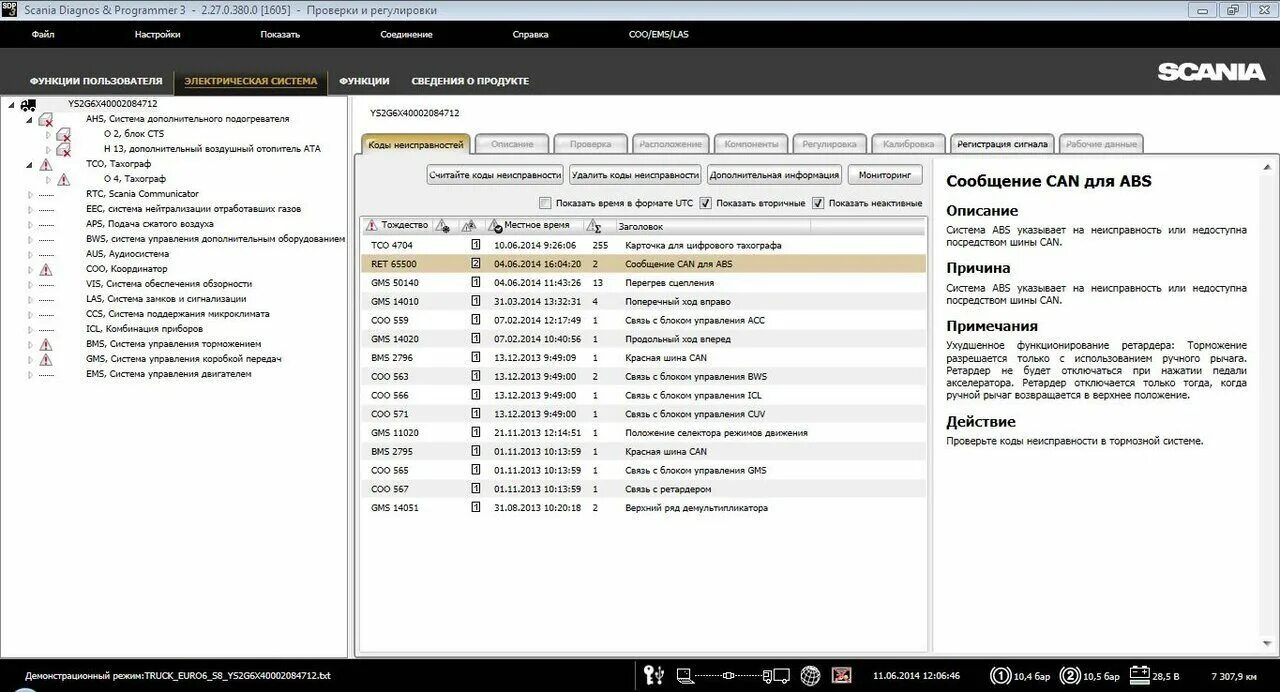Click the key and USB status icon
1280x692 pixels.
(x=653, y=675)
